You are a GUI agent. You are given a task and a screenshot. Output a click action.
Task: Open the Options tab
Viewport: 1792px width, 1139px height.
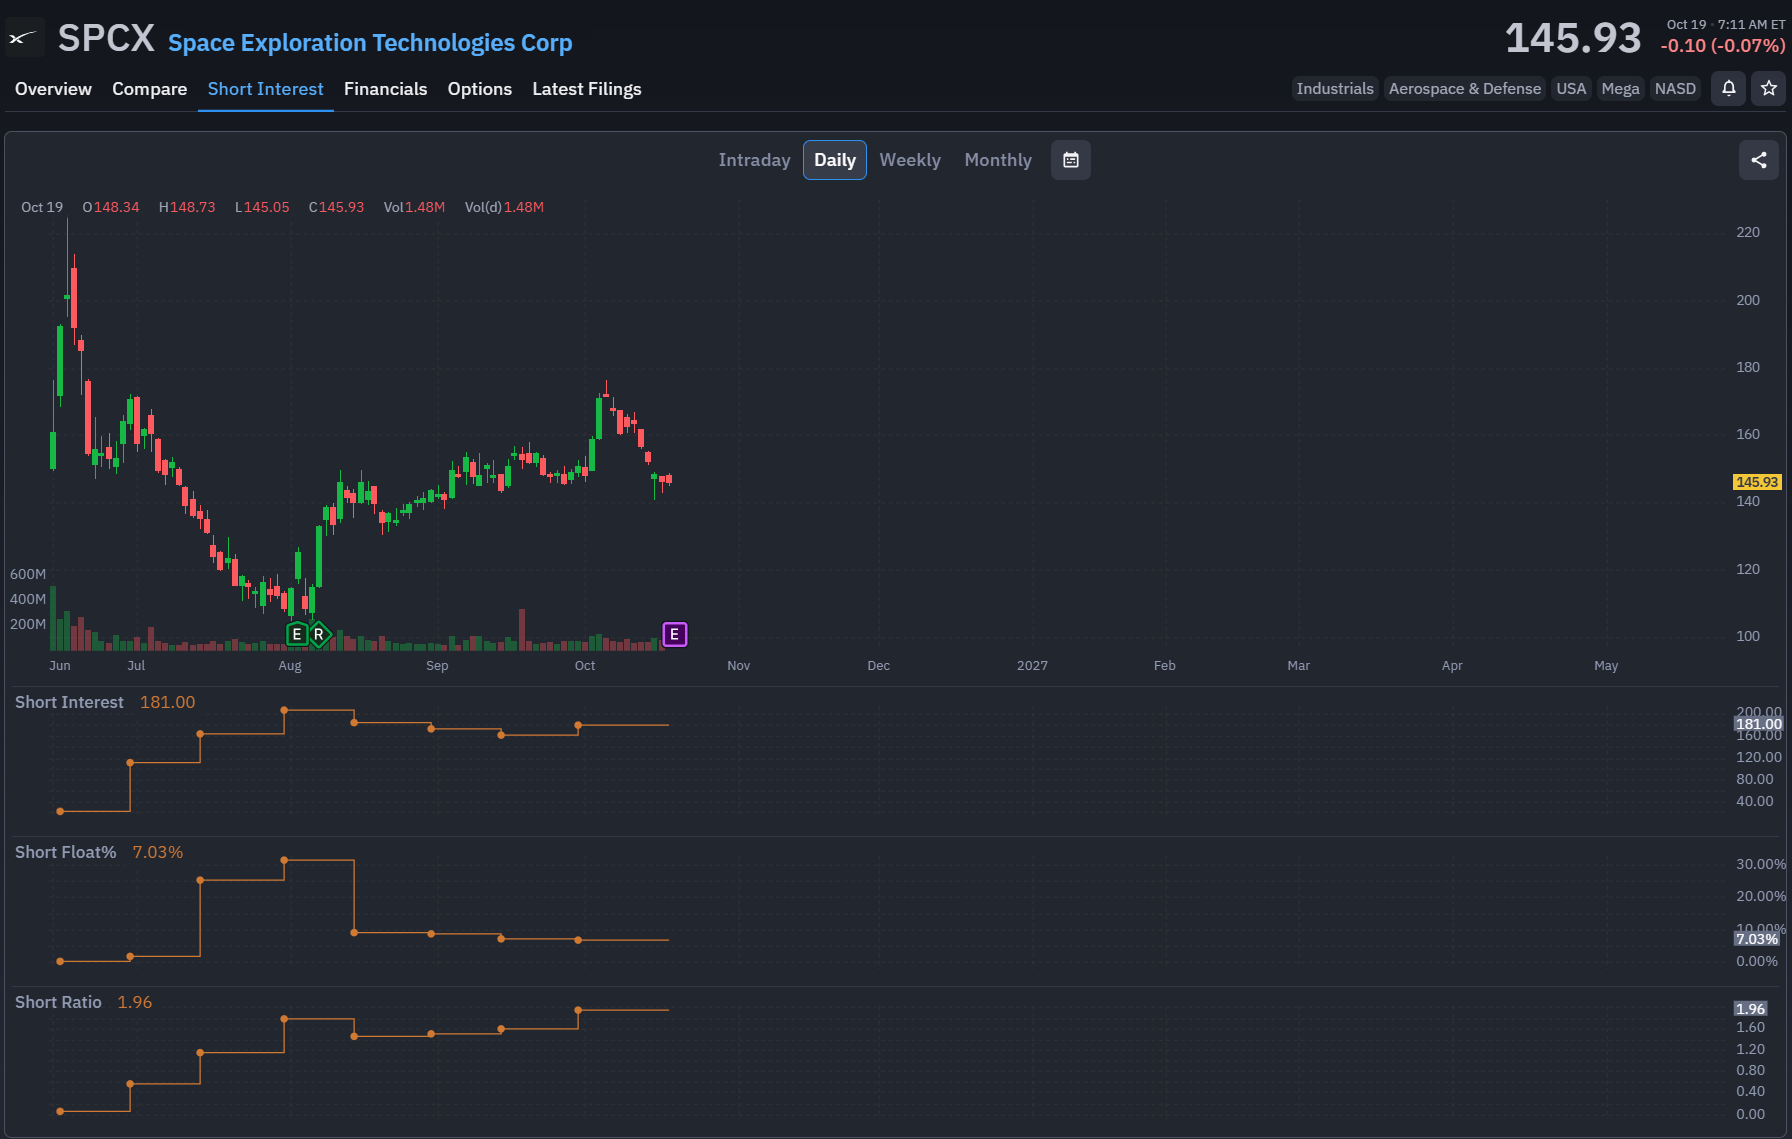point(479,89)
